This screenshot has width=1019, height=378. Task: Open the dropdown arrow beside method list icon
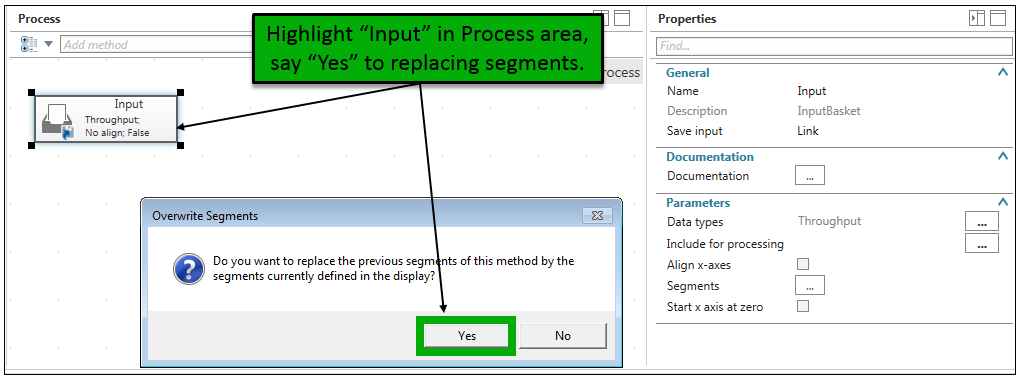point(48,45)
